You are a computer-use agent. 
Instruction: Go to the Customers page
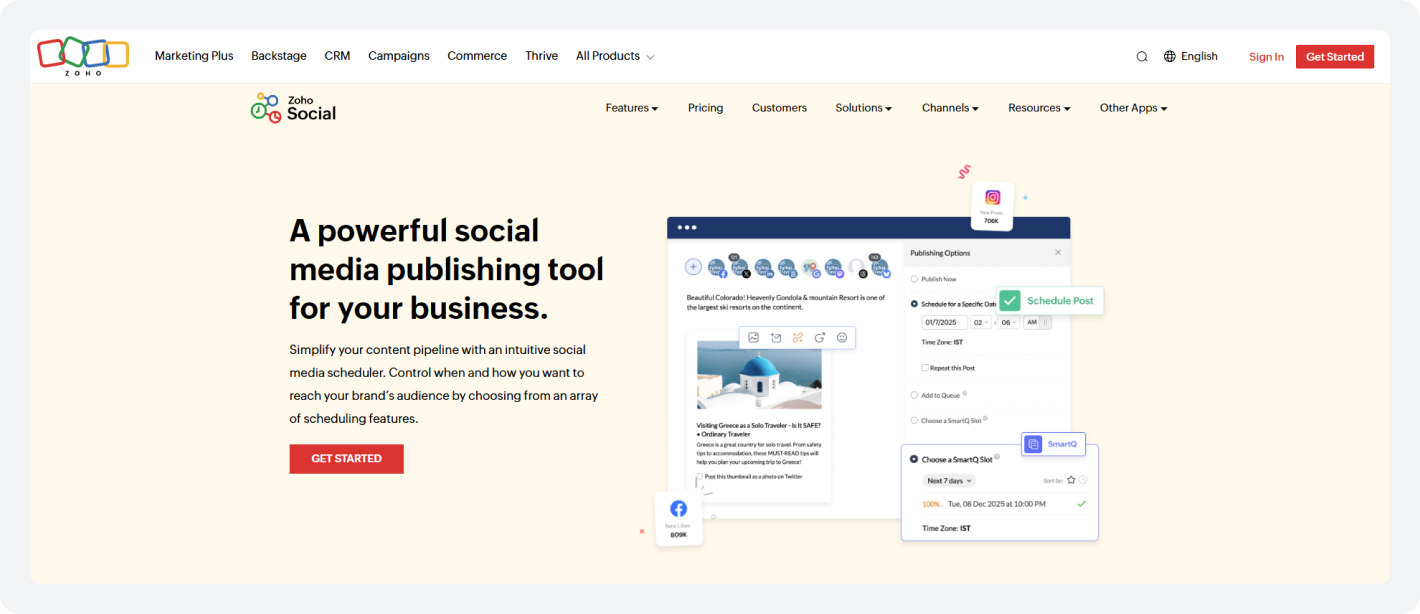click(x=779, y=108)
